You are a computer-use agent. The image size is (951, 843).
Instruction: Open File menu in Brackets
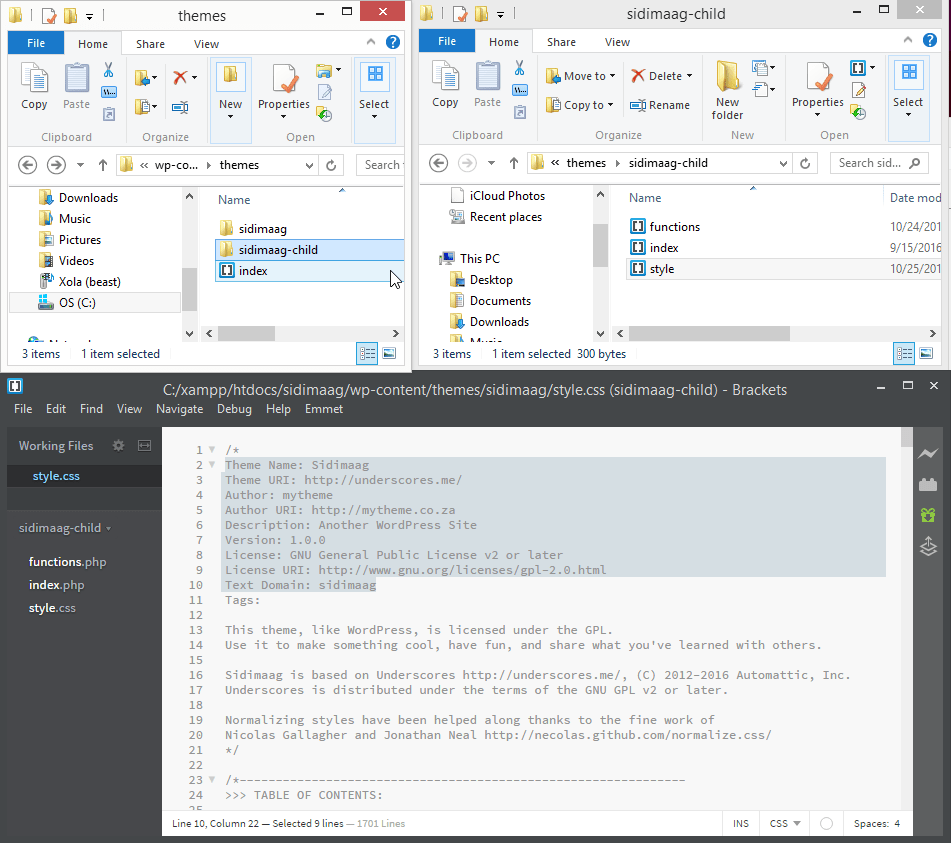23,409
